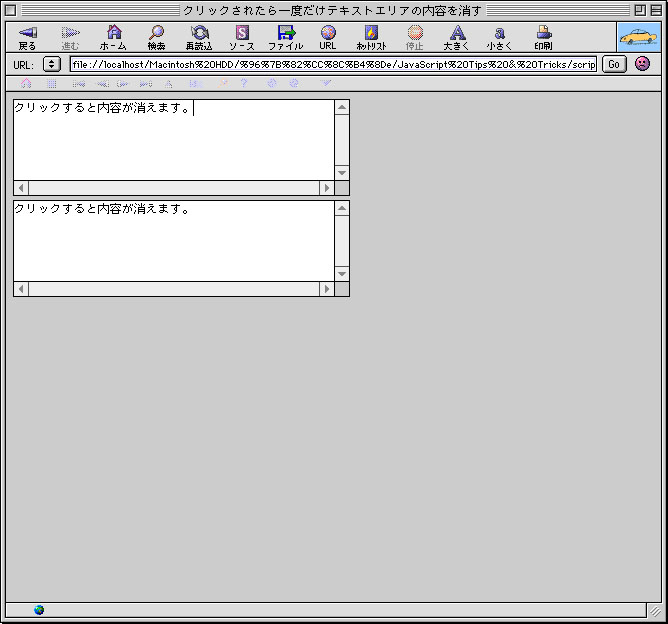This screenshot has height=624, width=668.
Task: Click right arrow of second textarea scrollbar
Action: [327, 289]
